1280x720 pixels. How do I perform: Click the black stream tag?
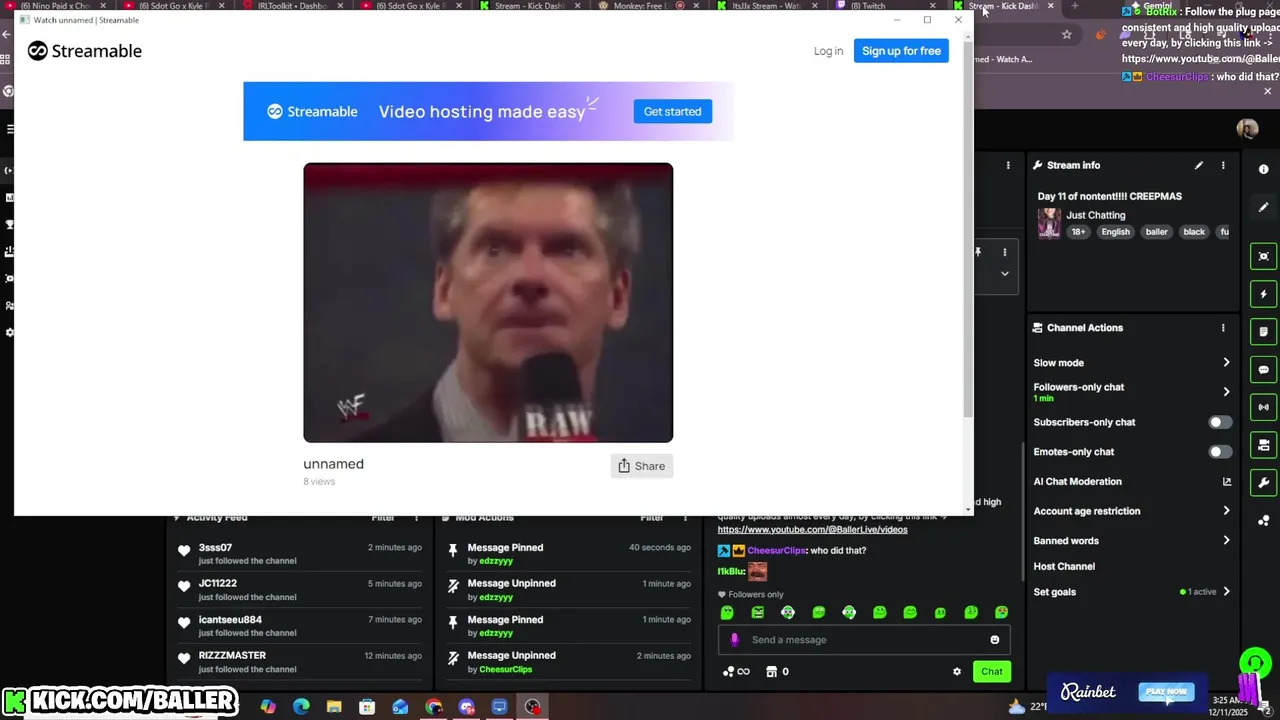click(1194, 232)
